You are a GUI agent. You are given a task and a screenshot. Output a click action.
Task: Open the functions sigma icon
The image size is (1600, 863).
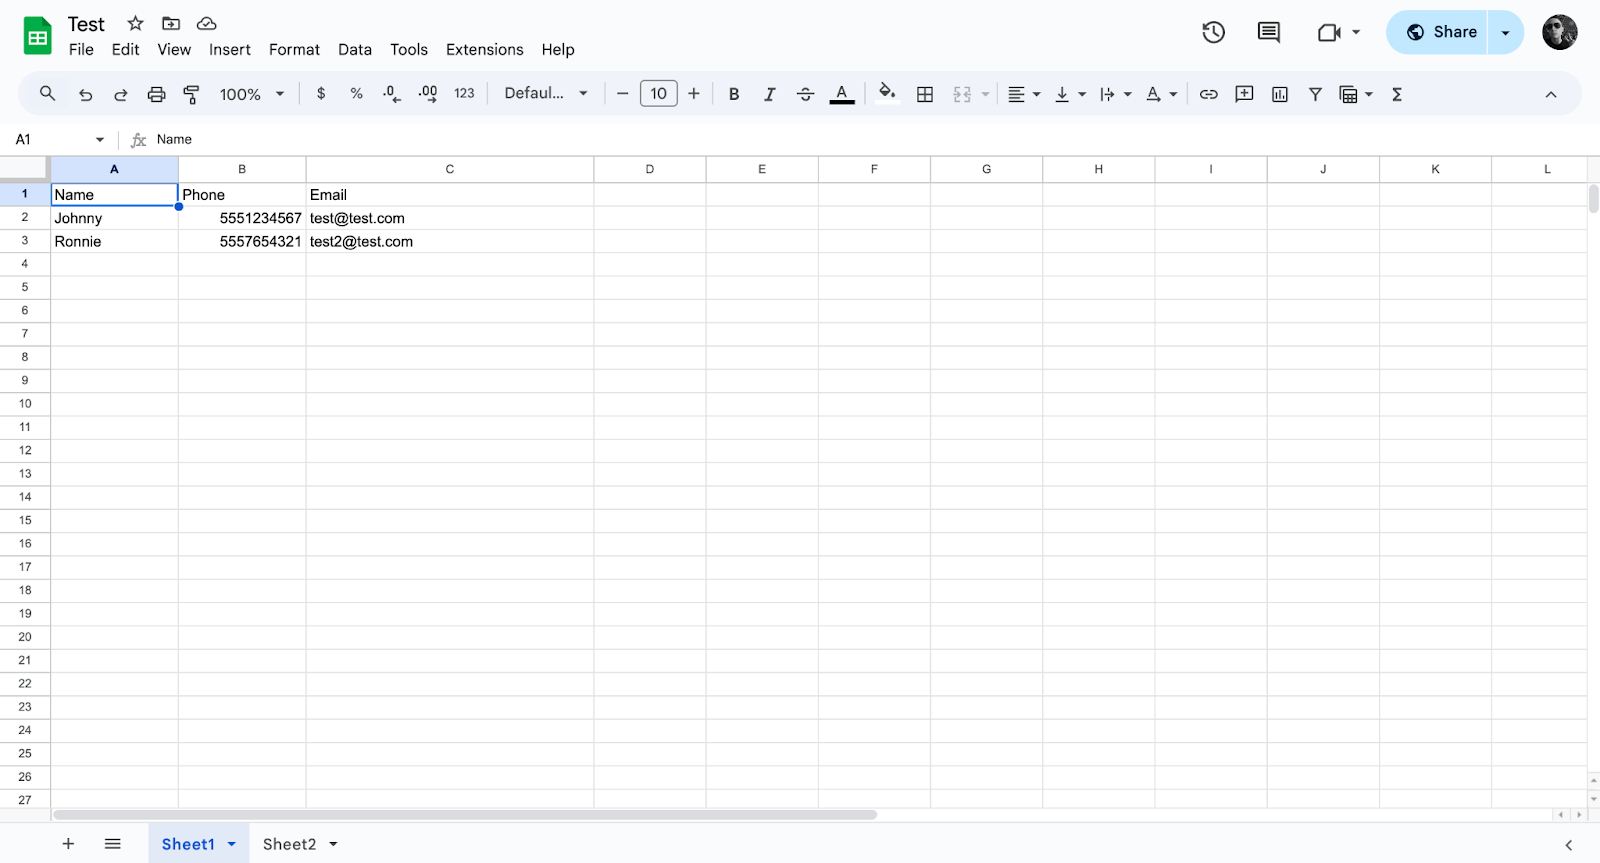click(x=1397, y=94)
